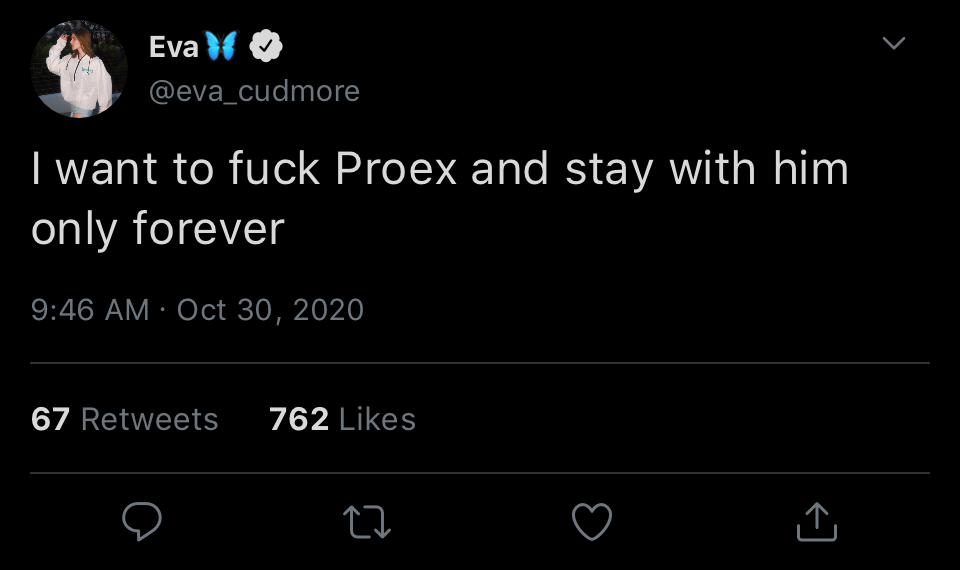Screen dimensions: 960x570
Task: Open the share tweet options
Action: pos(815,521)
